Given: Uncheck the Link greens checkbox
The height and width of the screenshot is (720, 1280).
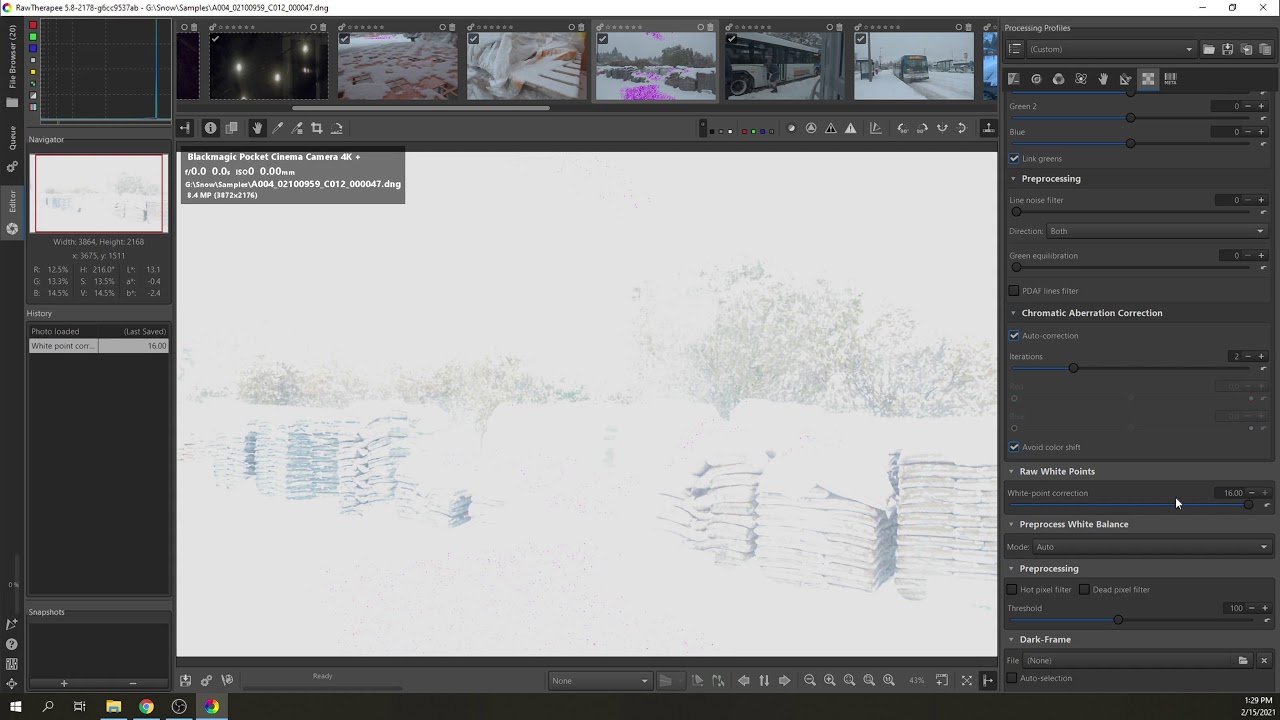Looking at the screenshot, I should coord(1014,158).
